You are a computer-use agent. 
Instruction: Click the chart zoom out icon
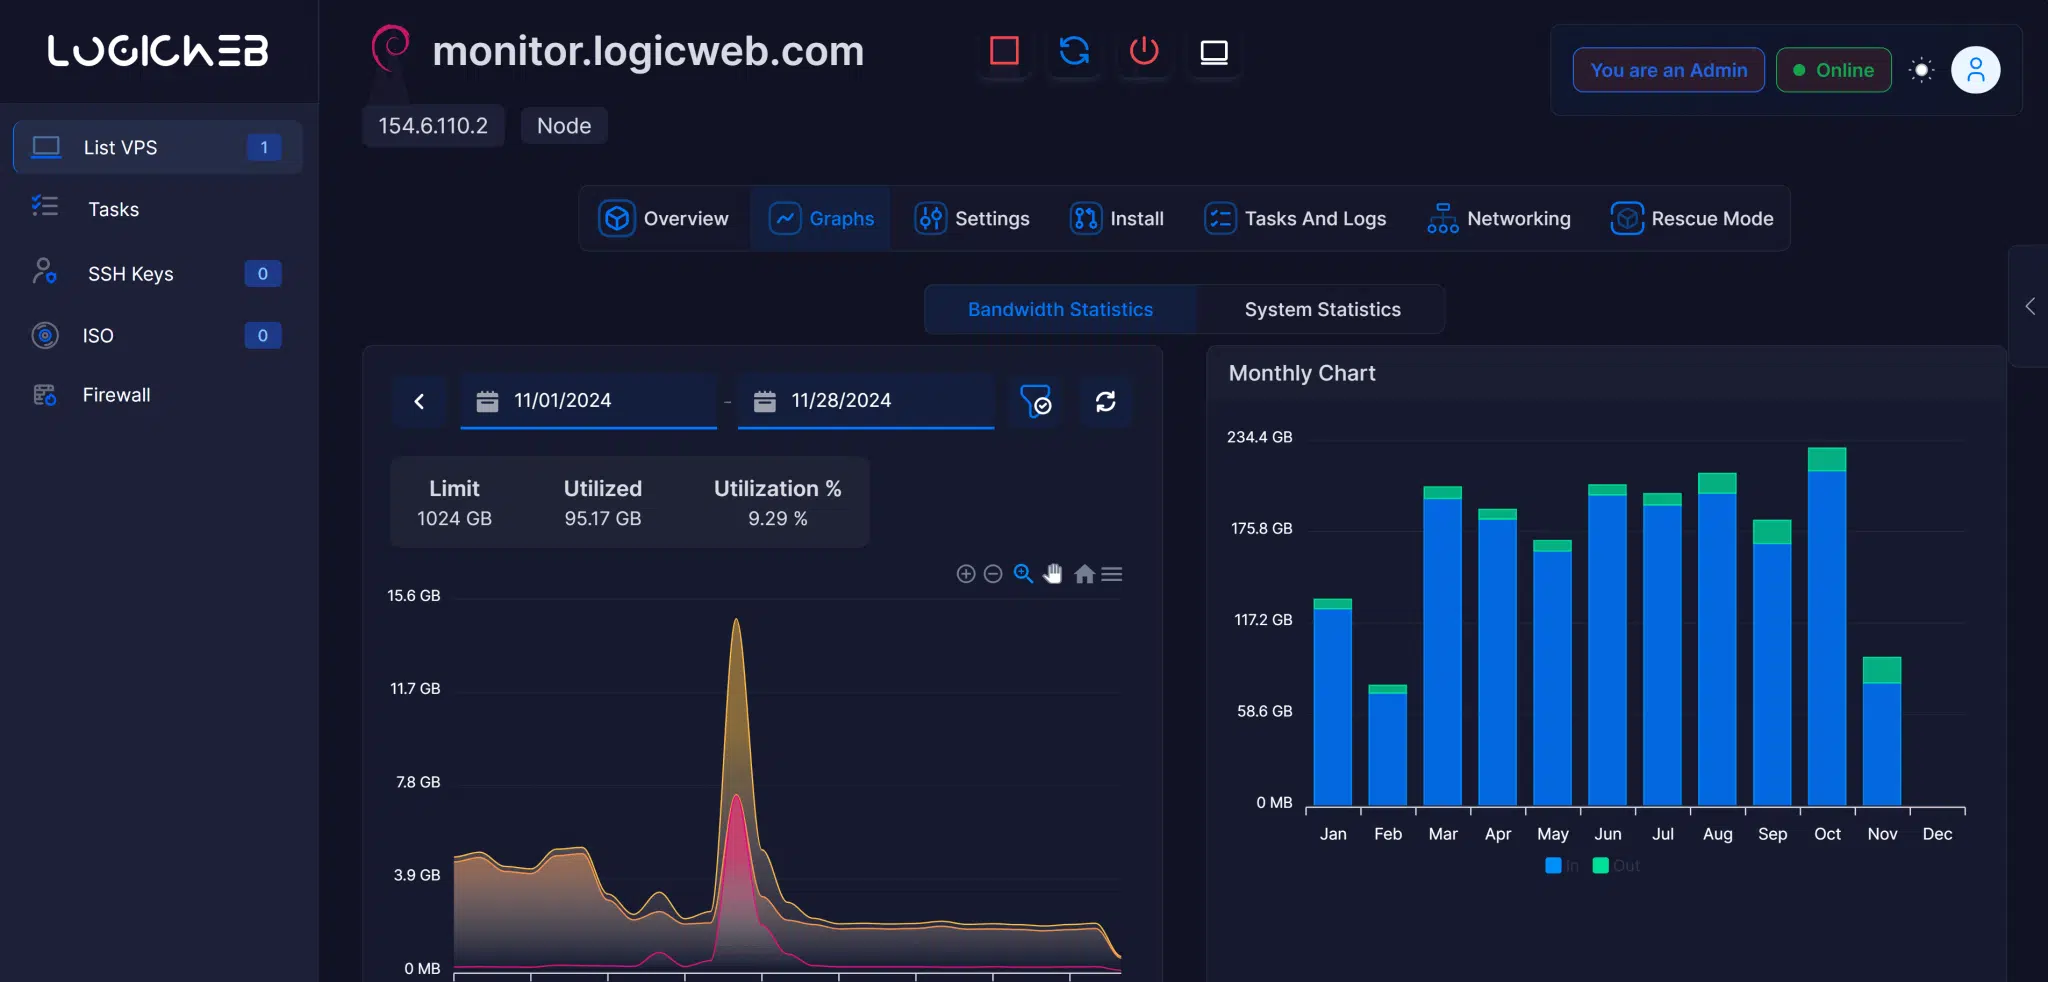(993, 574)
